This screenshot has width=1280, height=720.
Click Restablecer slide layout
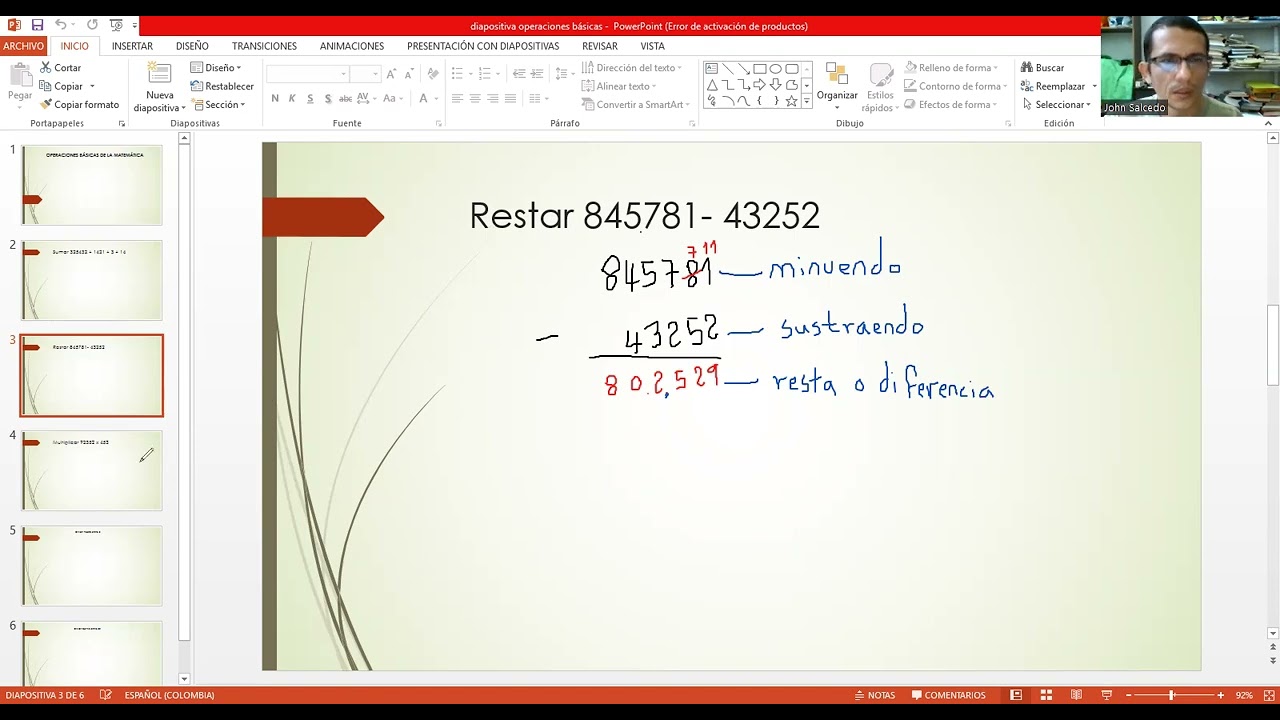223,86
